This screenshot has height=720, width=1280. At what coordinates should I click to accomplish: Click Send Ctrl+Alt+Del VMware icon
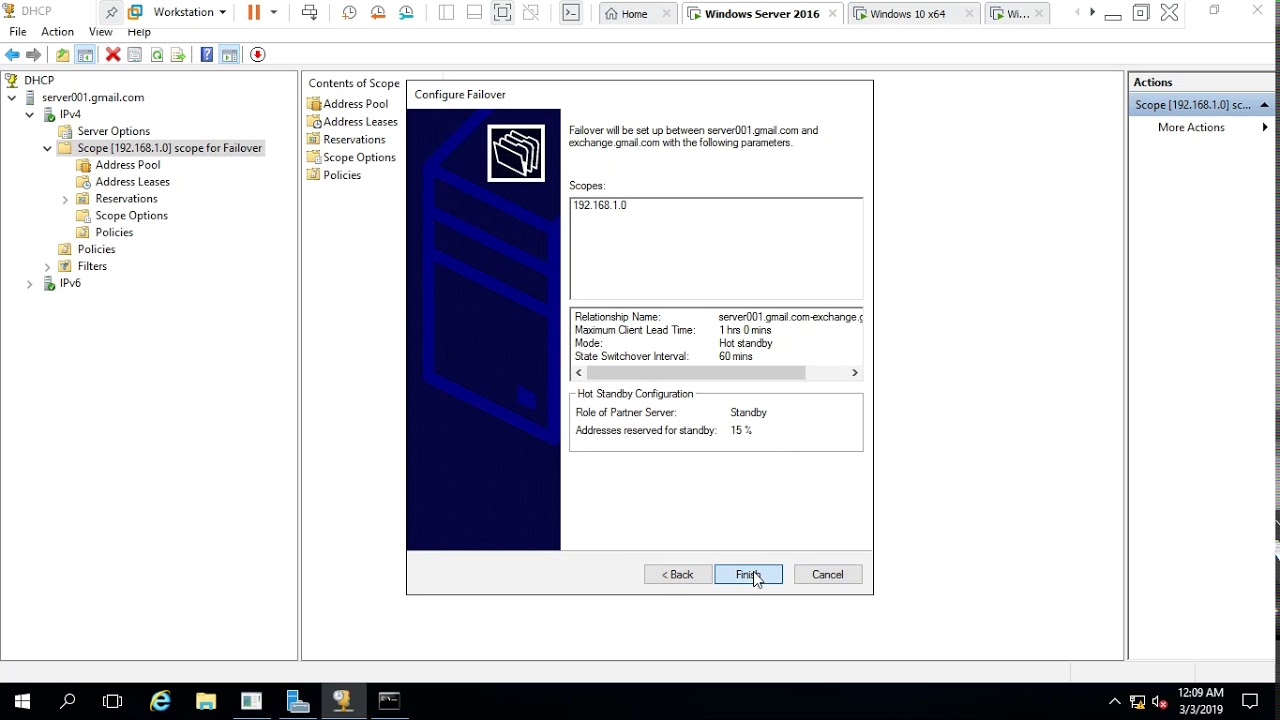tap(310, 13)
